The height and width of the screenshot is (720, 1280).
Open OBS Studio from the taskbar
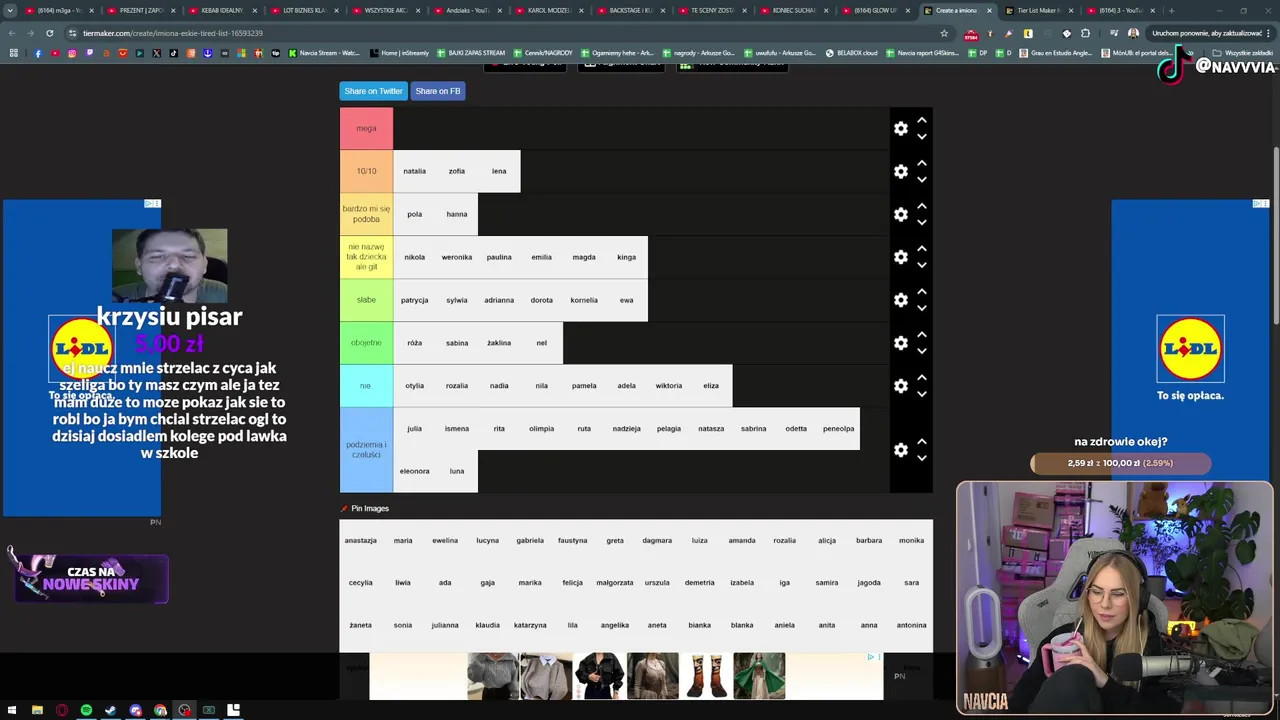click(184, 710)
